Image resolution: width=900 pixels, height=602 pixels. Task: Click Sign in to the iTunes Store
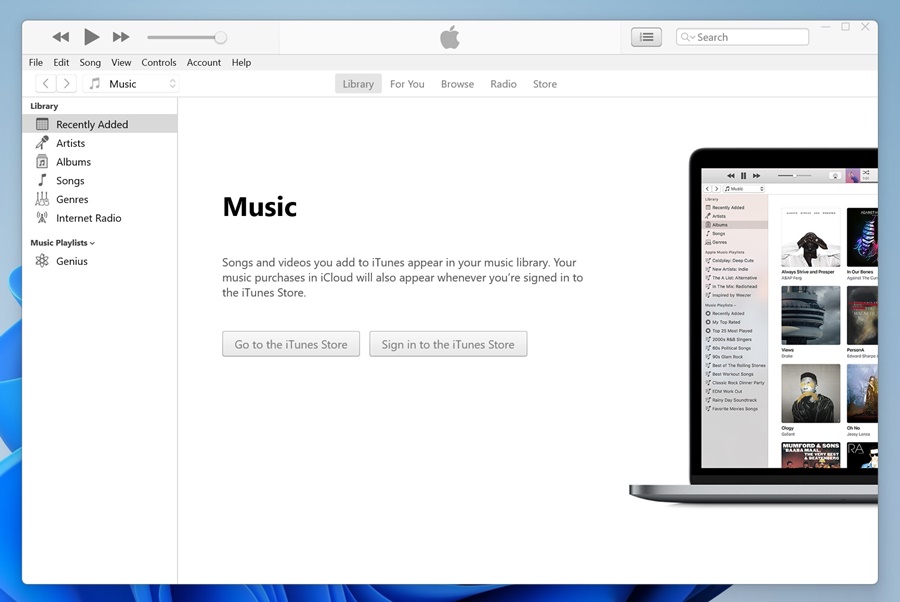pos(448,344)
